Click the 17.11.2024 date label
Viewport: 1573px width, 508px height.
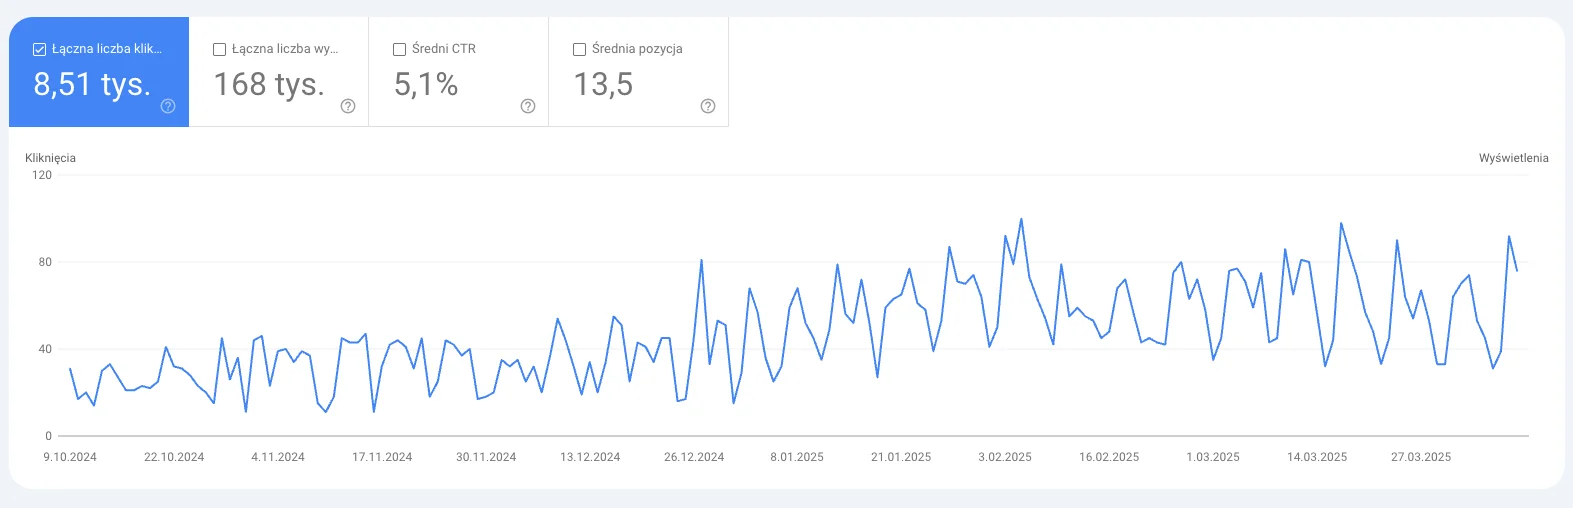[x=382, y=457]
